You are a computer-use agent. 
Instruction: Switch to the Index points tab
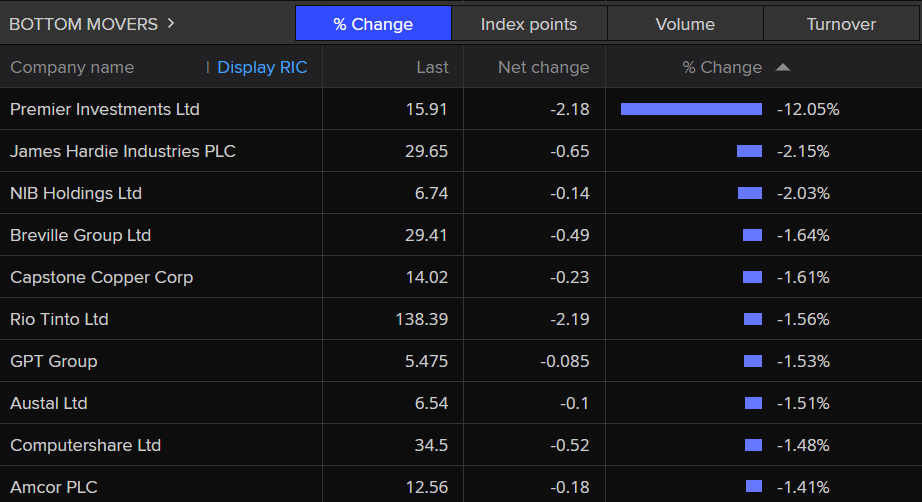coord(529,24)
